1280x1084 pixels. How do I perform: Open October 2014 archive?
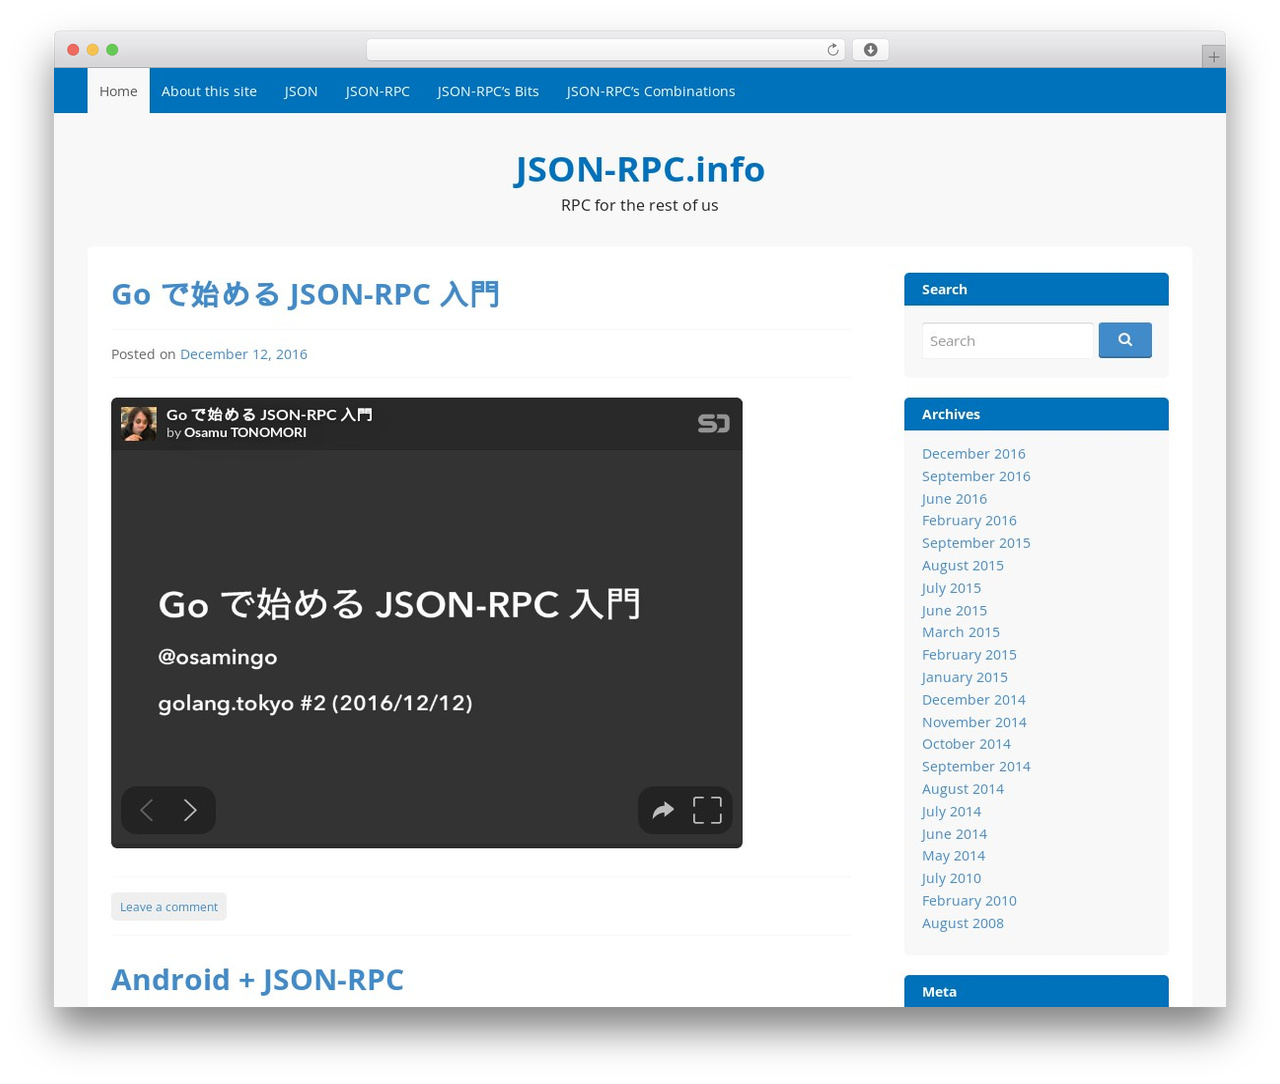point(966,744)
